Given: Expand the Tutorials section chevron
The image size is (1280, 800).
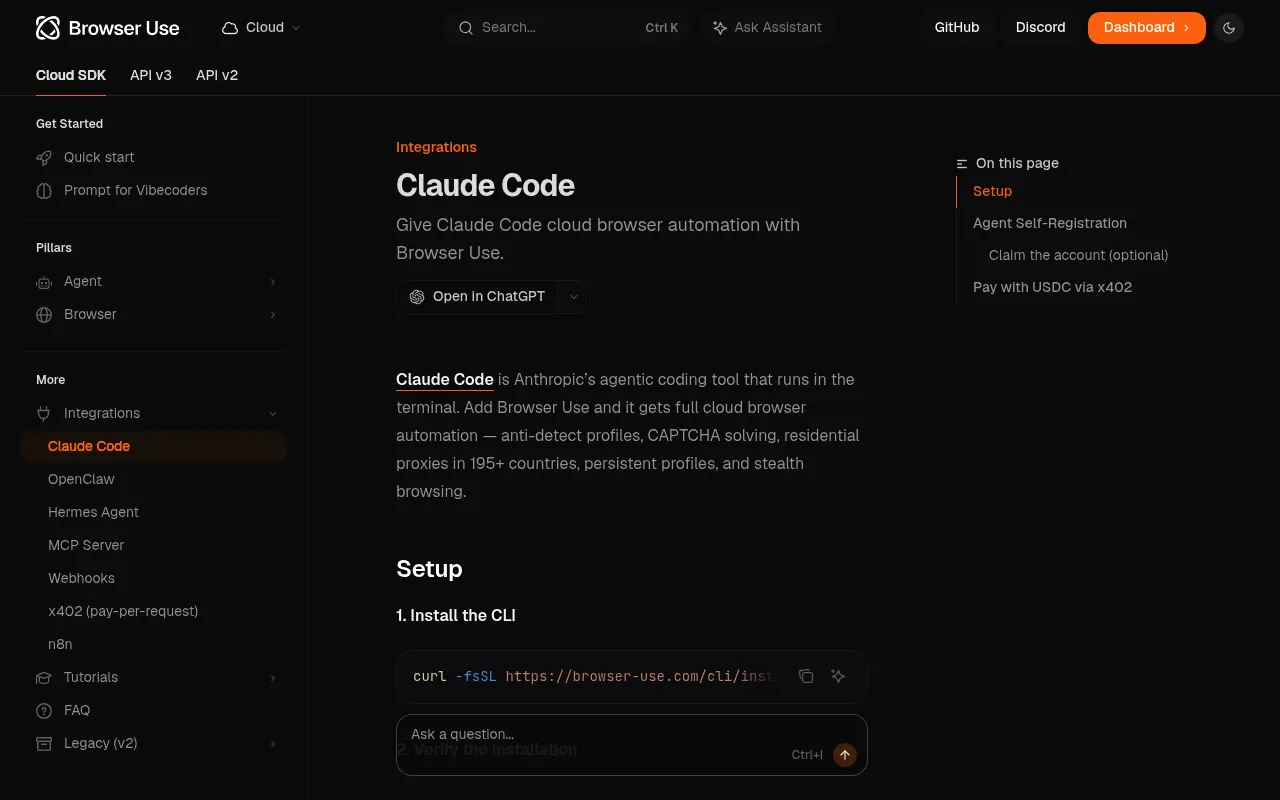Looking at the screenshot, I should pyautogui.click(x=273, y=677).
